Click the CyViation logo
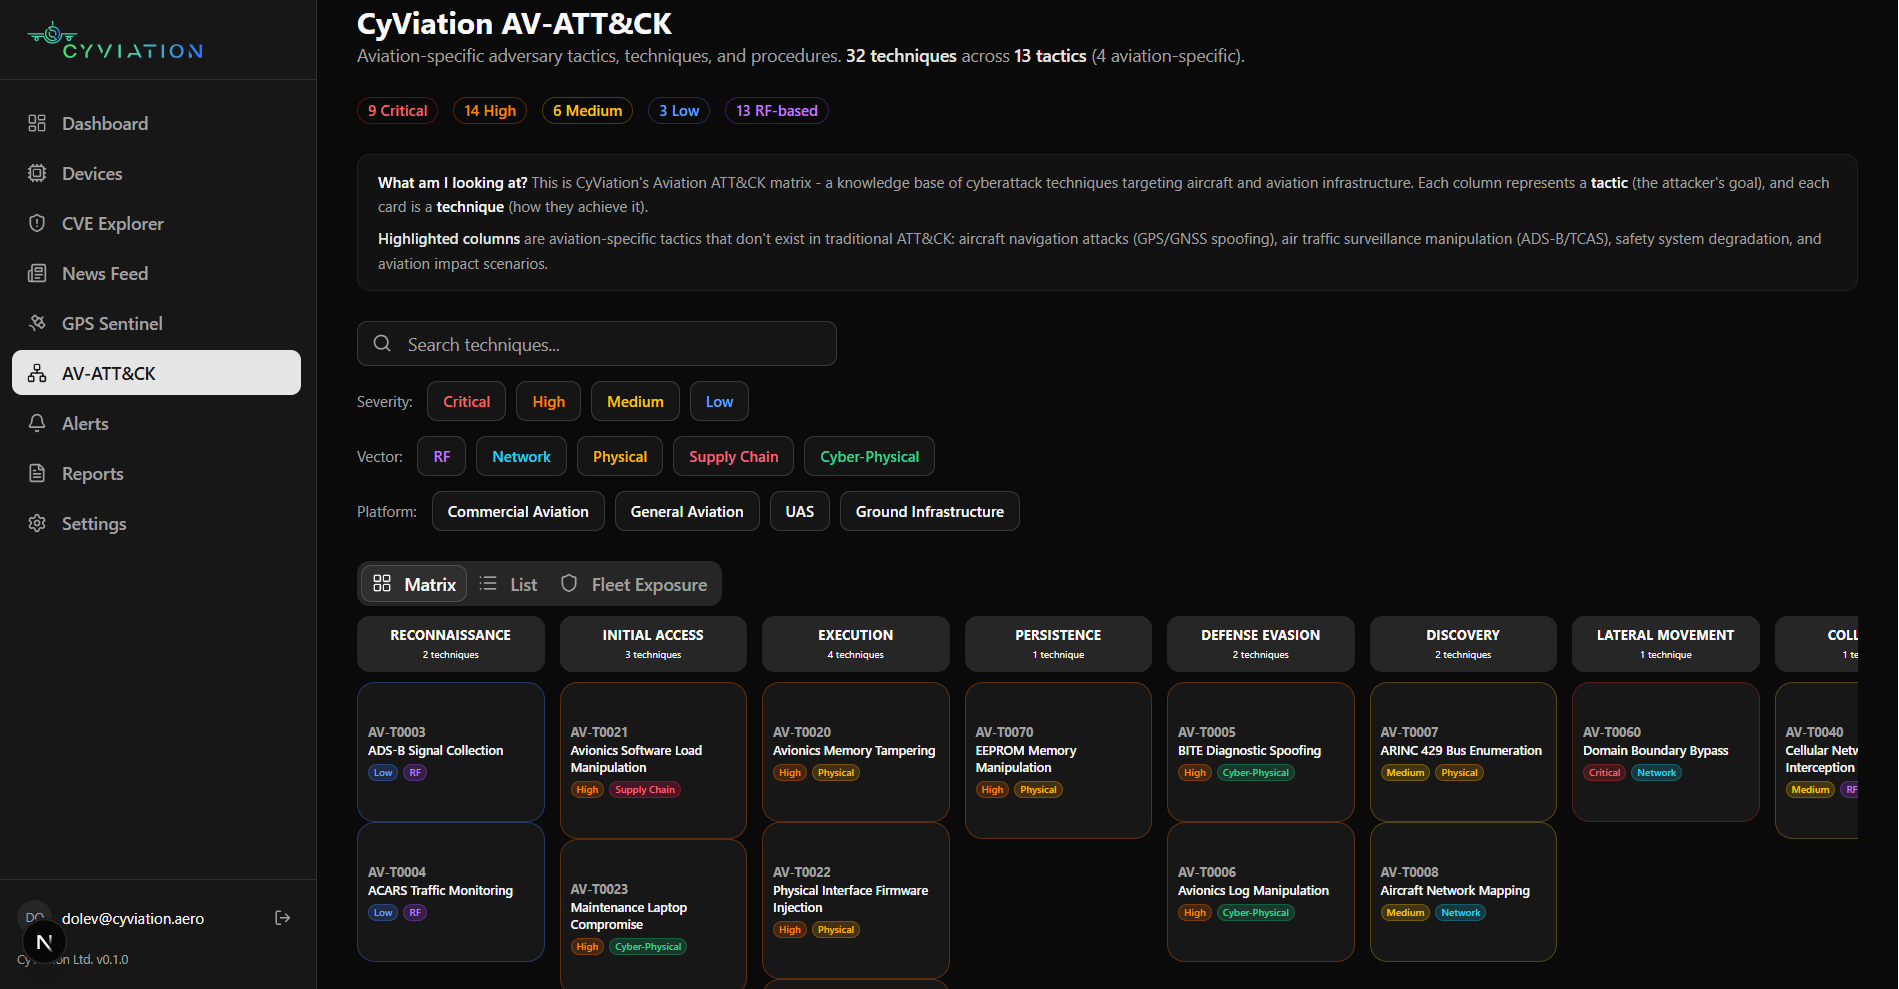The width and height of the screenshot is (1899, 989). point(116,41)
